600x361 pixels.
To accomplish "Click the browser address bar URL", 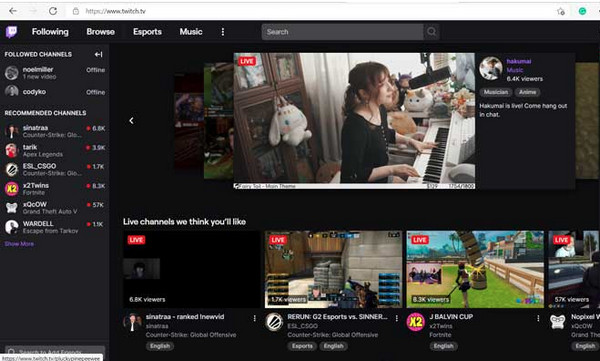I will [x=116, y=11].
